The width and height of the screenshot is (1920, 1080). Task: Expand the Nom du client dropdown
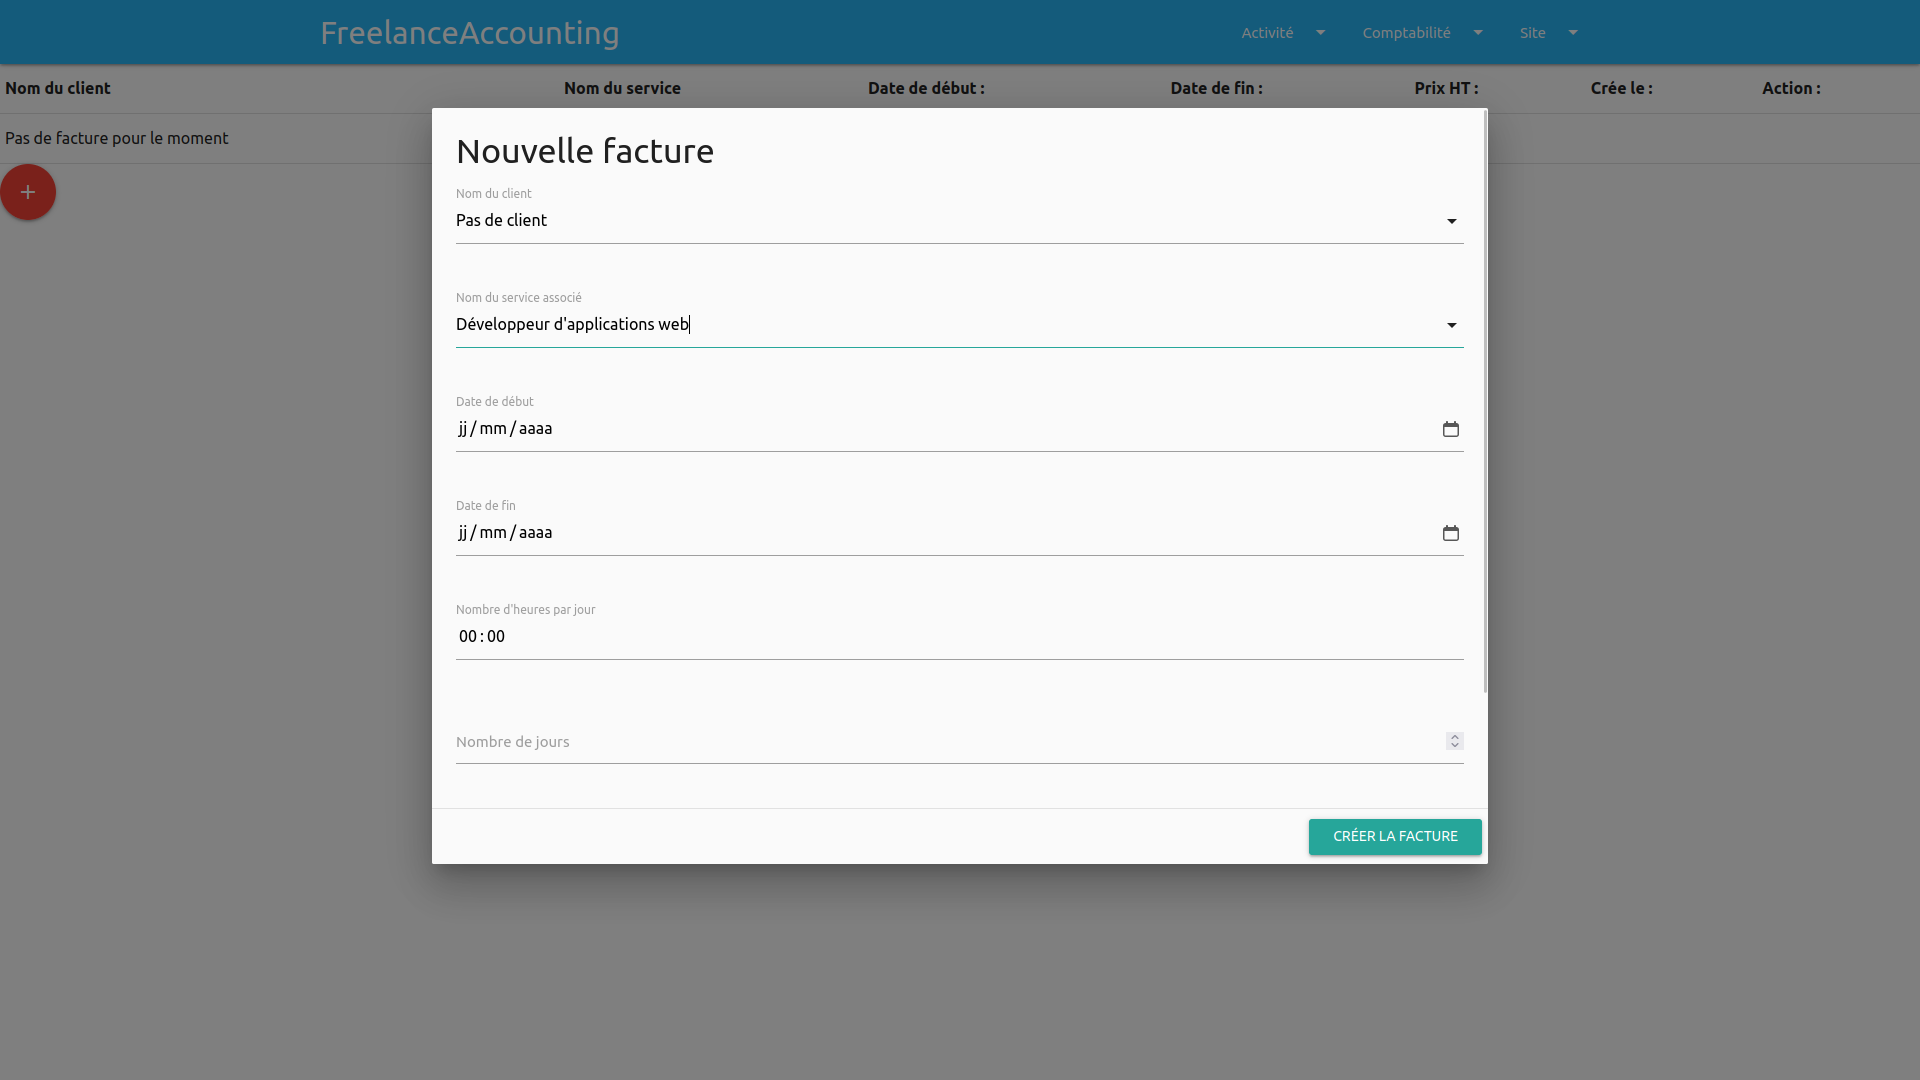pyautogui.click(x=1451, y=221)
